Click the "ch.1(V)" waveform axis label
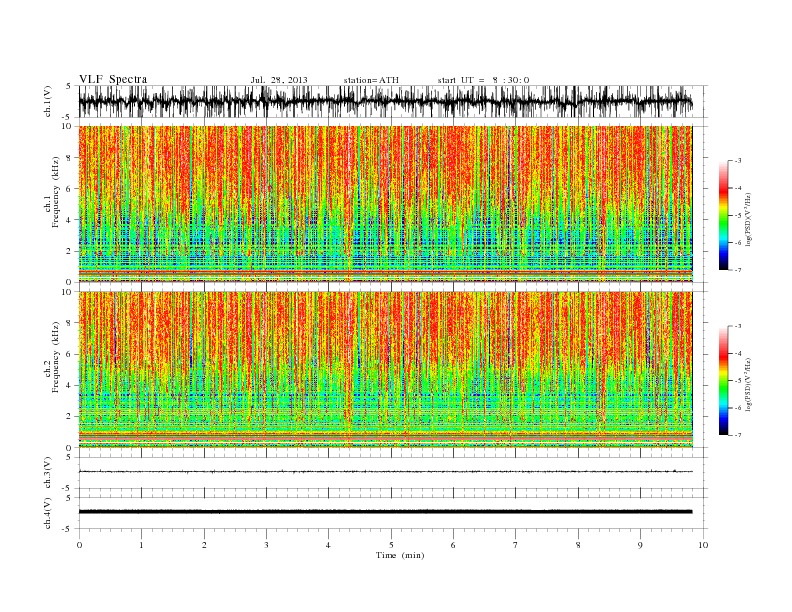 (48, 101)
